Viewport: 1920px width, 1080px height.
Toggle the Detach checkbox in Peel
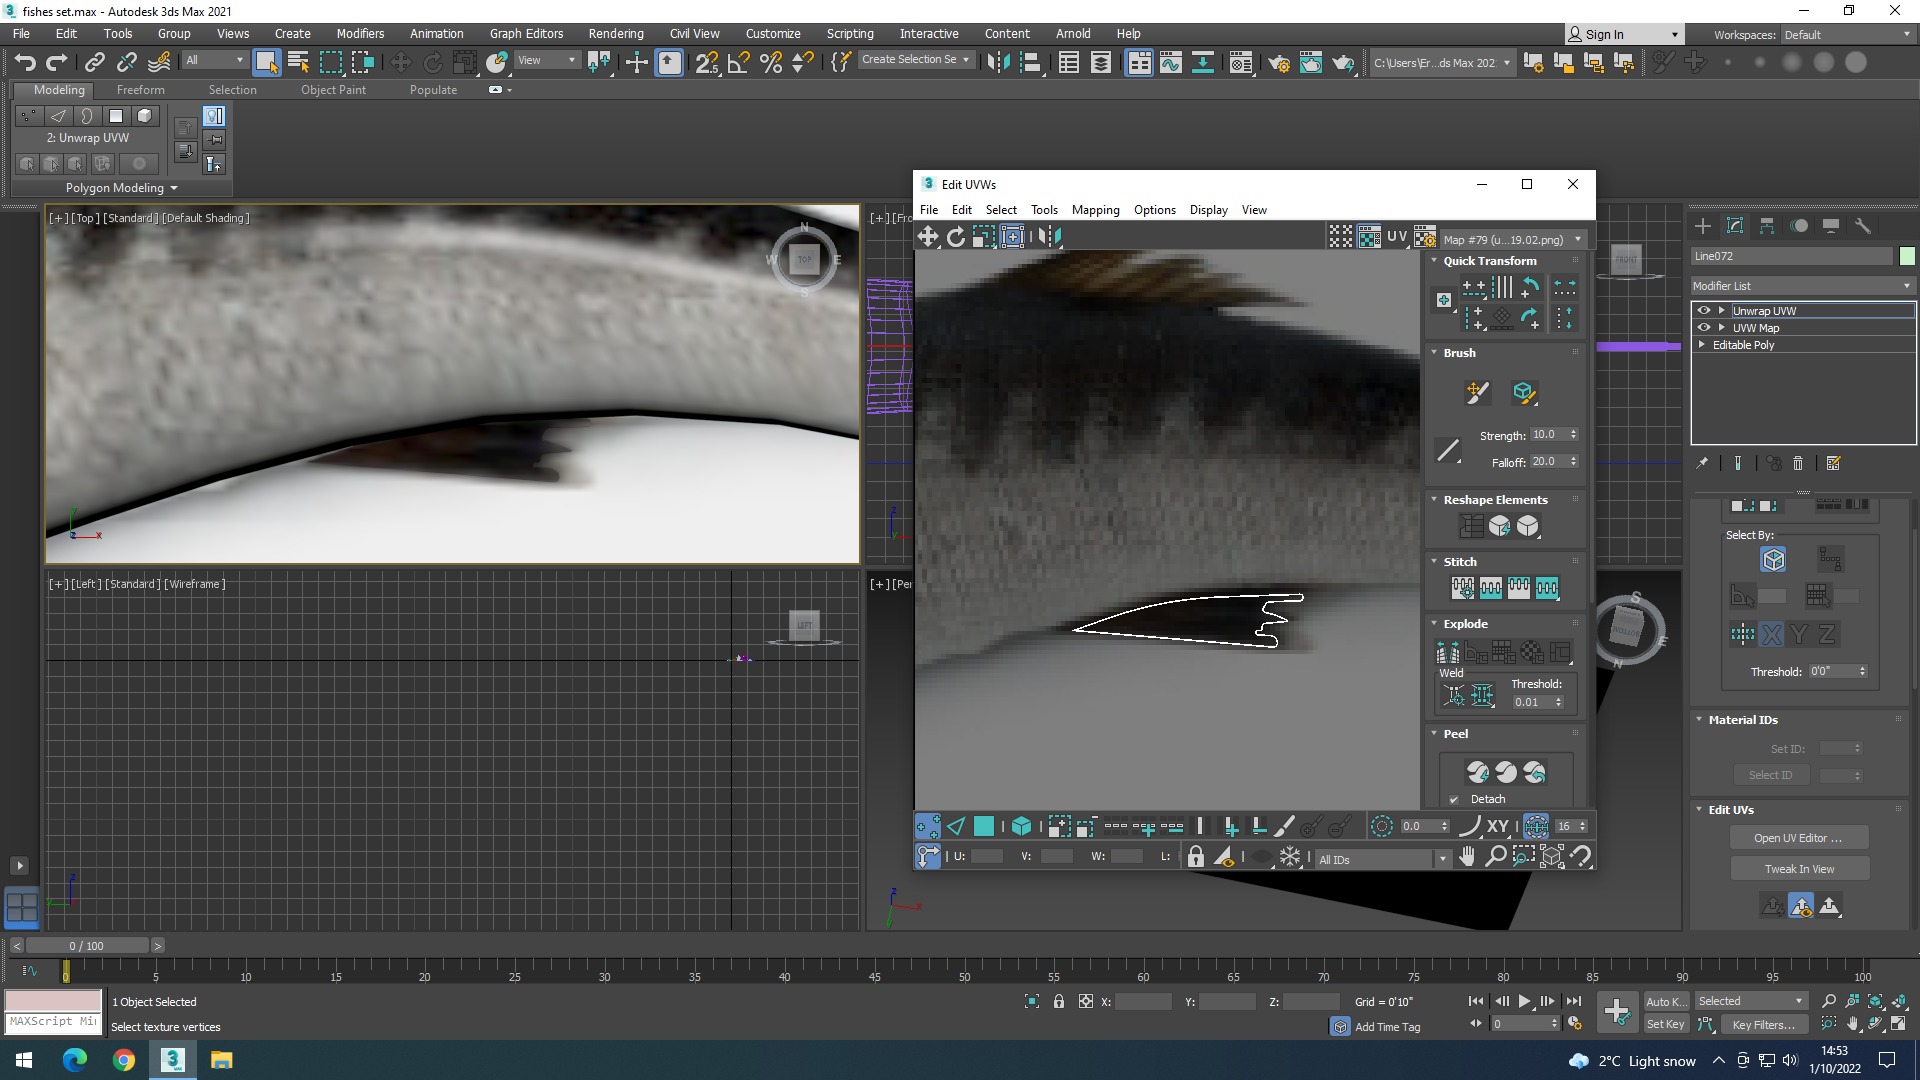(x=1454, y=799)
